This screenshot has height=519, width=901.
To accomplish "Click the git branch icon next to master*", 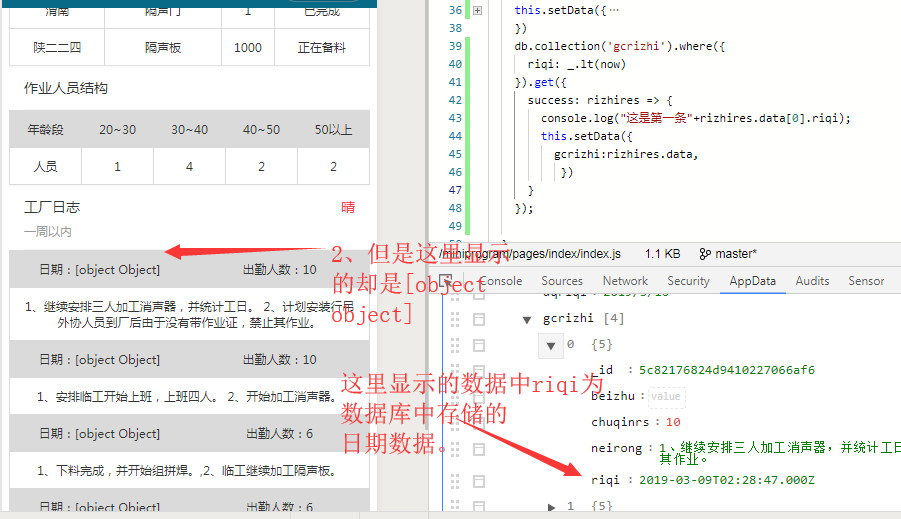I will (705, 253).
